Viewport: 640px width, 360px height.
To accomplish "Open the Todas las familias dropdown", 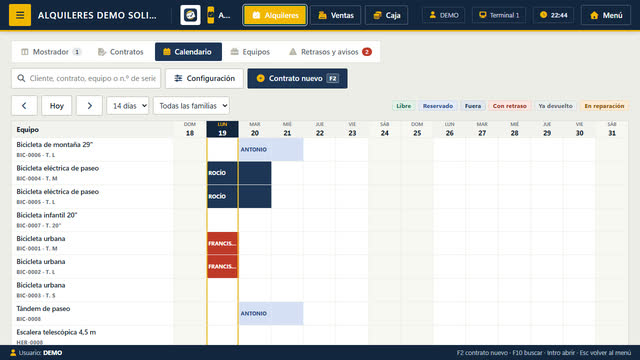I will (x=191, y=106).
